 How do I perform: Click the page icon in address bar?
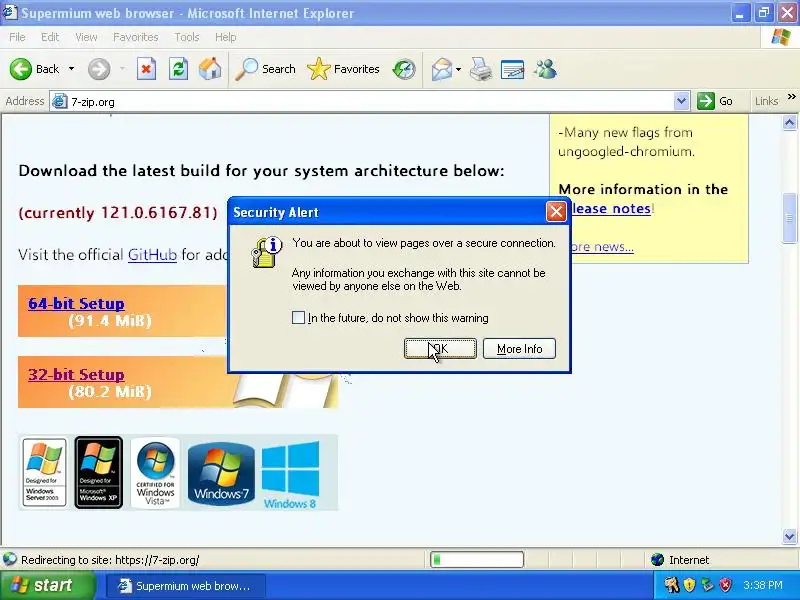[x=60, y=102]
